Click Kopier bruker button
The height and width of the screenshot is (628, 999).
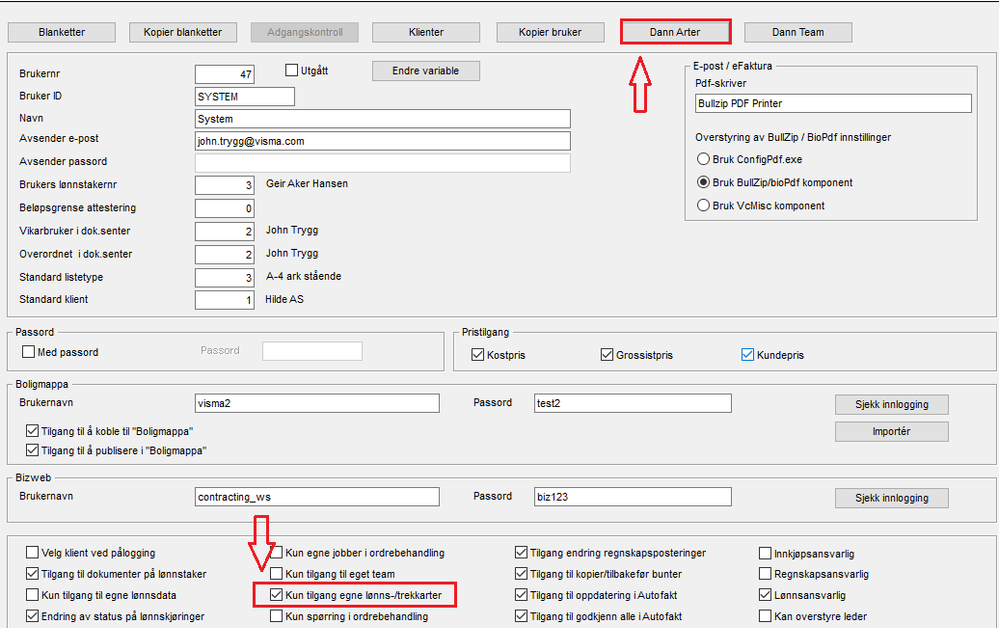point(550,32)
